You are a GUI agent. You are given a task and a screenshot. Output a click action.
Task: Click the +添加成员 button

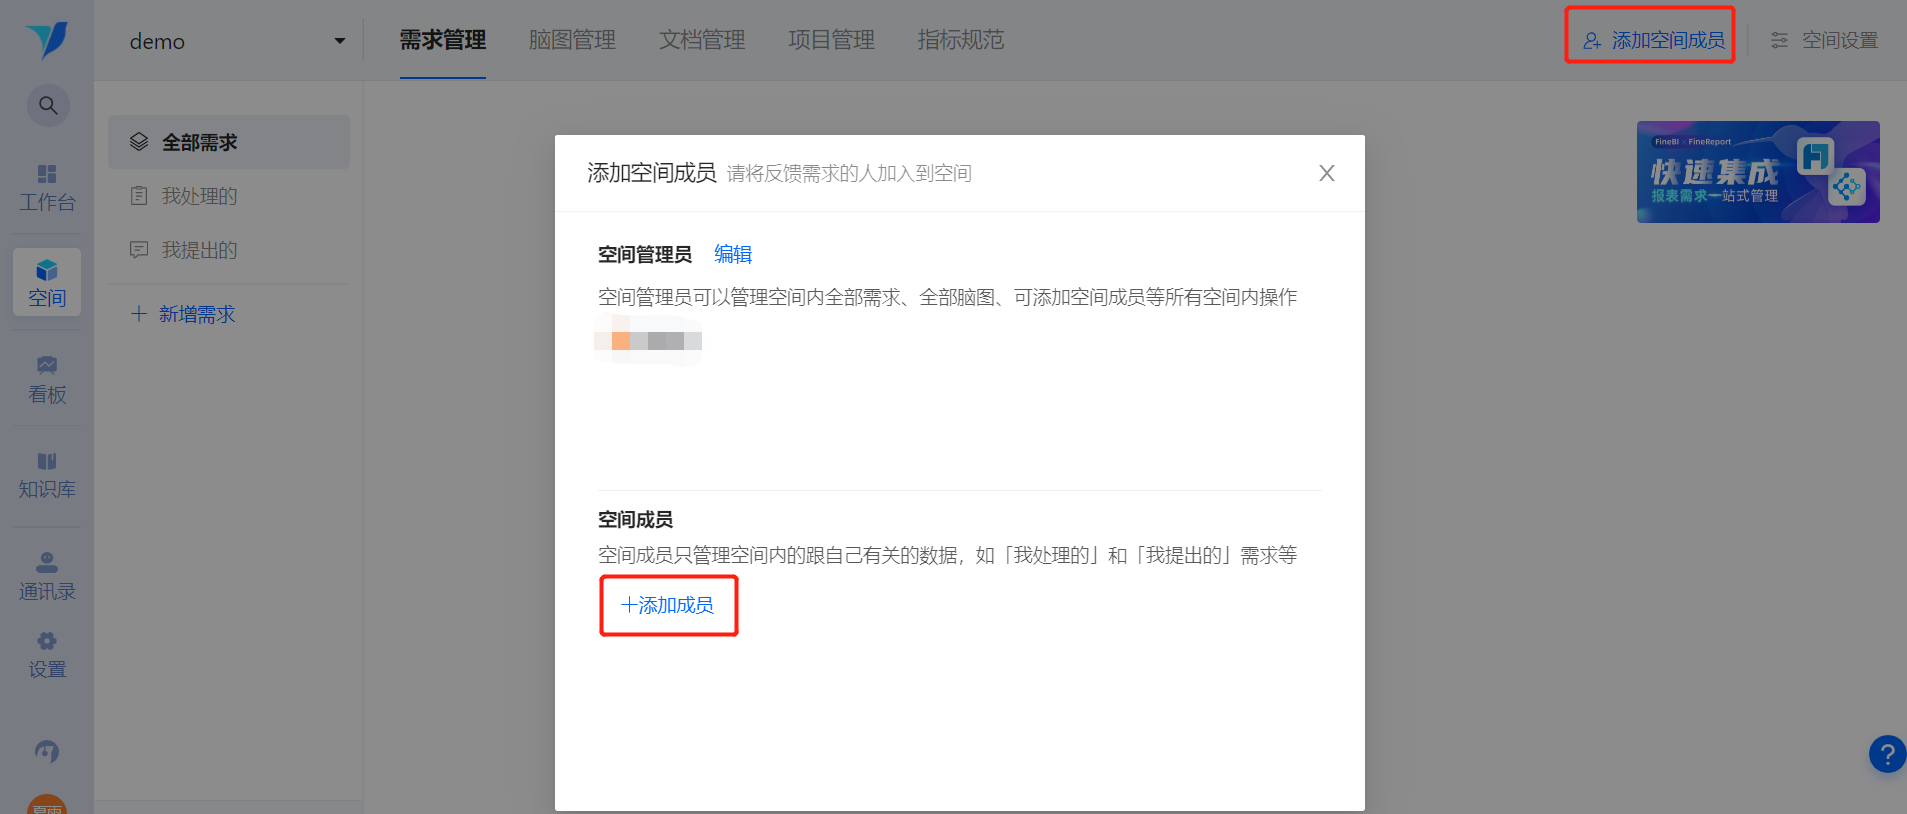[x=668, y=605]
